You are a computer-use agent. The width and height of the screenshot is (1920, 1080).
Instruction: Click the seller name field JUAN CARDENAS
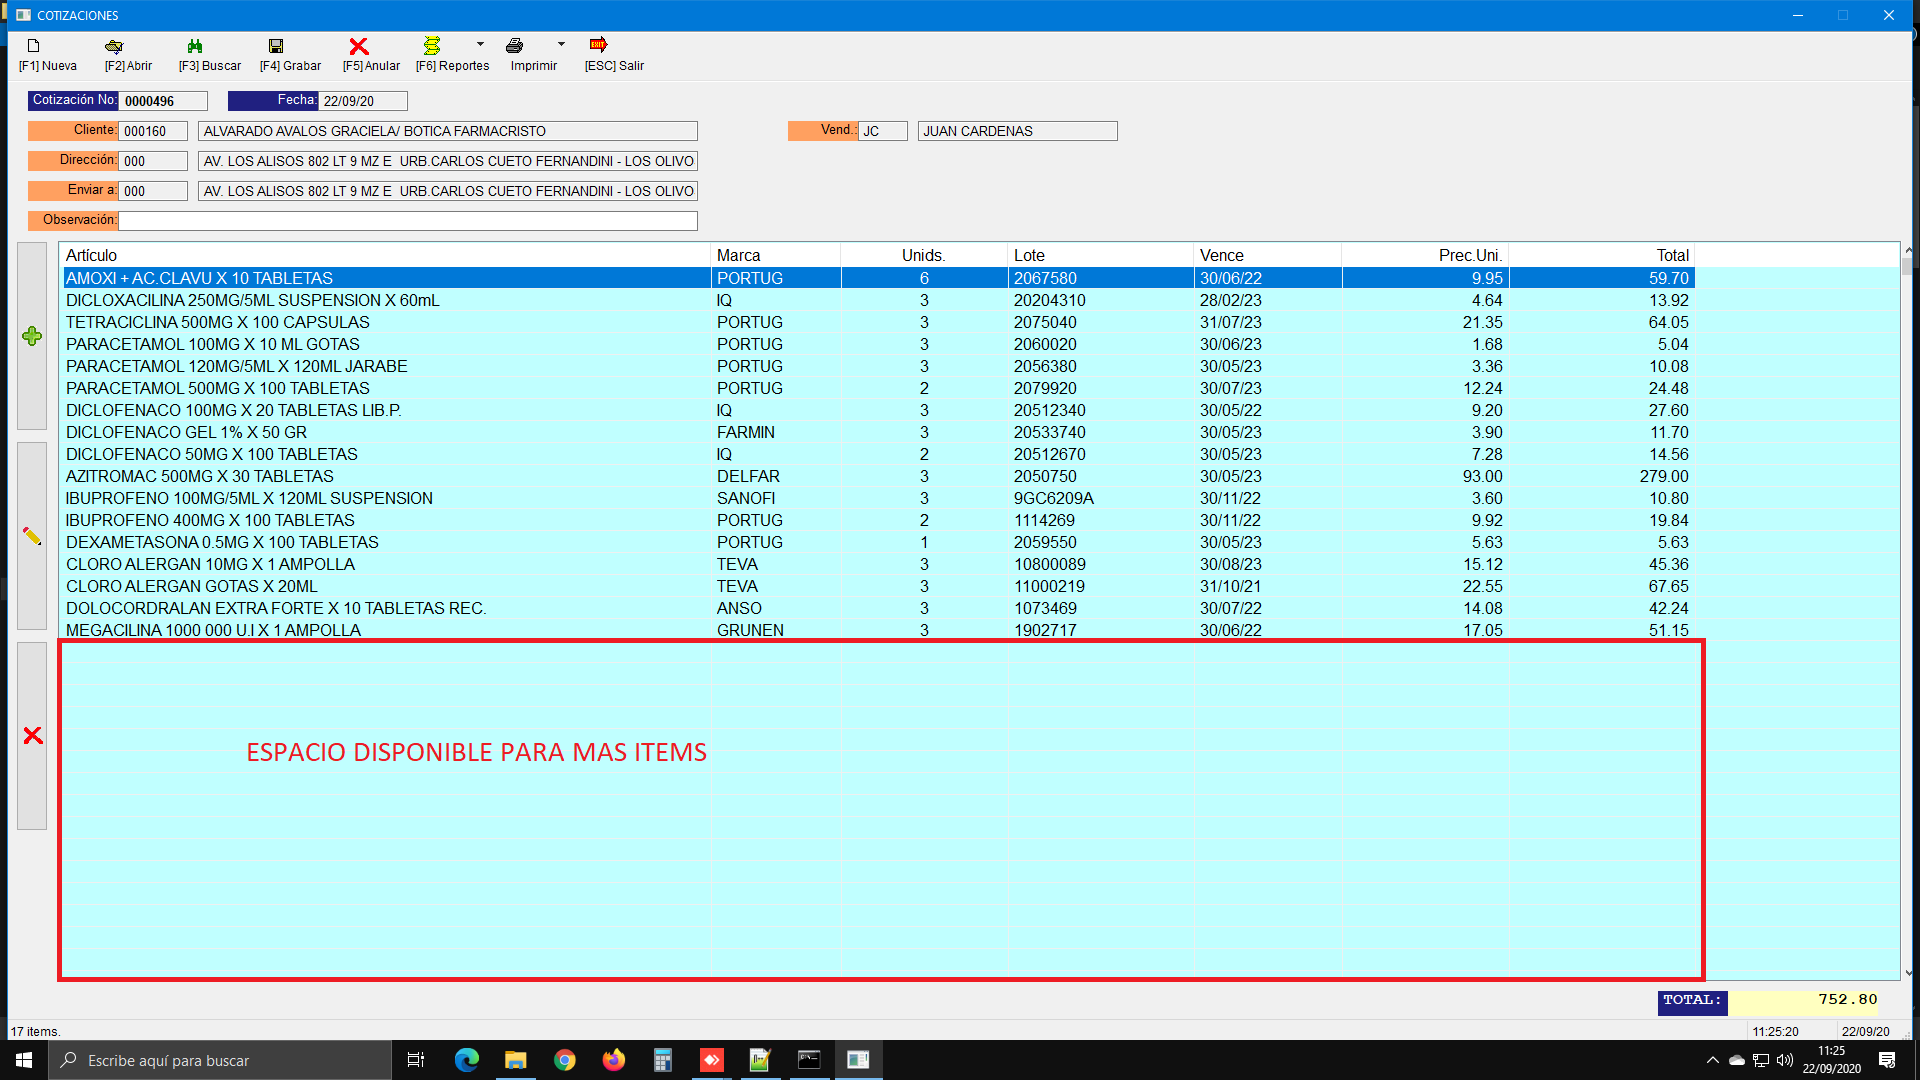[1017, 131]
